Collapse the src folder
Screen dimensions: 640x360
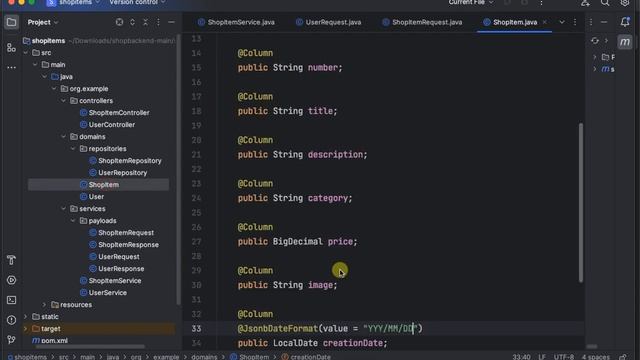coord(25,53)
